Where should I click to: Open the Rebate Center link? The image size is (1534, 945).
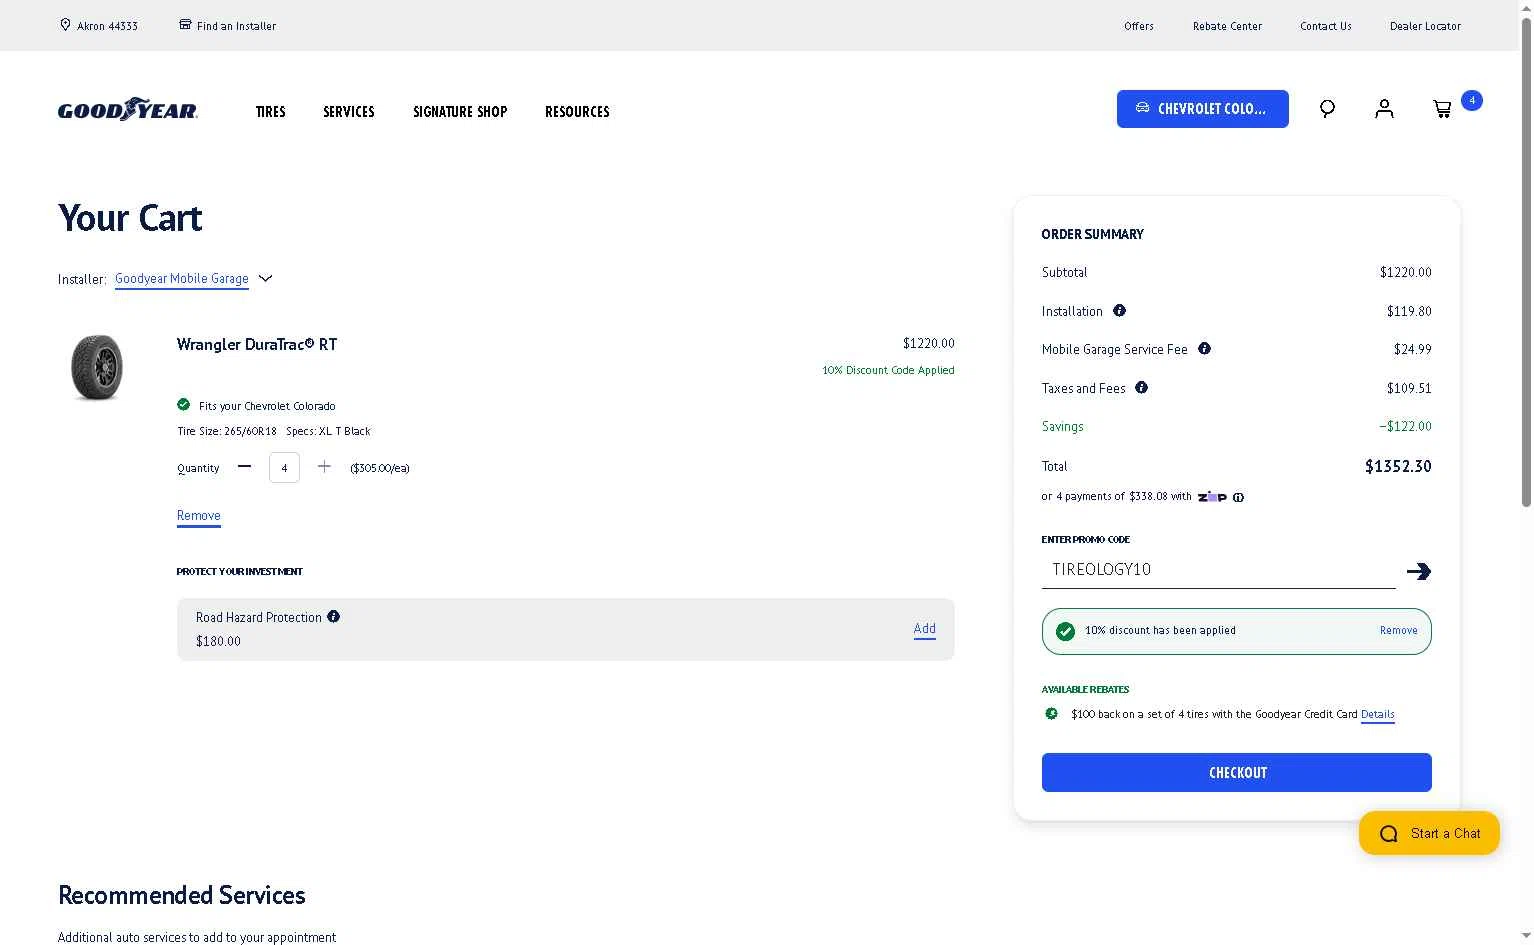point(1227,26)
